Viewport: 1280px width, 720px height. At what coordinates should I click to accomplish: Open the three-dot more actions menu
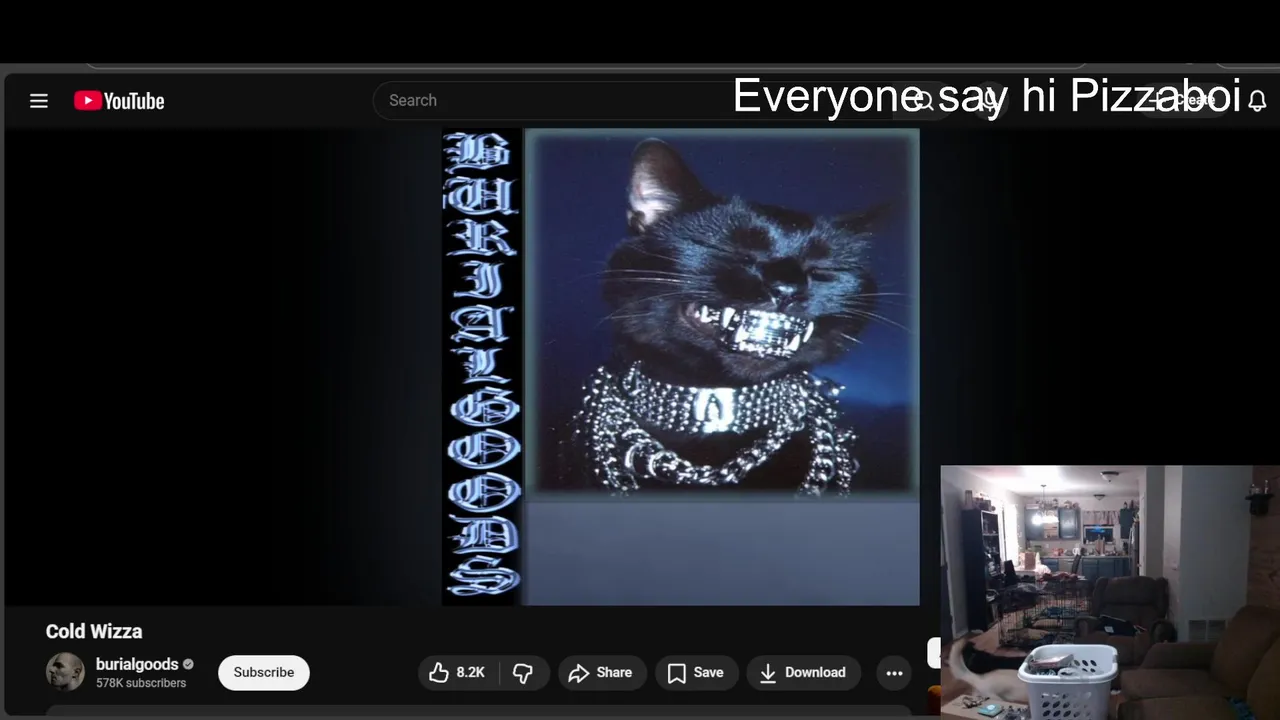click(x=894, y=673)
